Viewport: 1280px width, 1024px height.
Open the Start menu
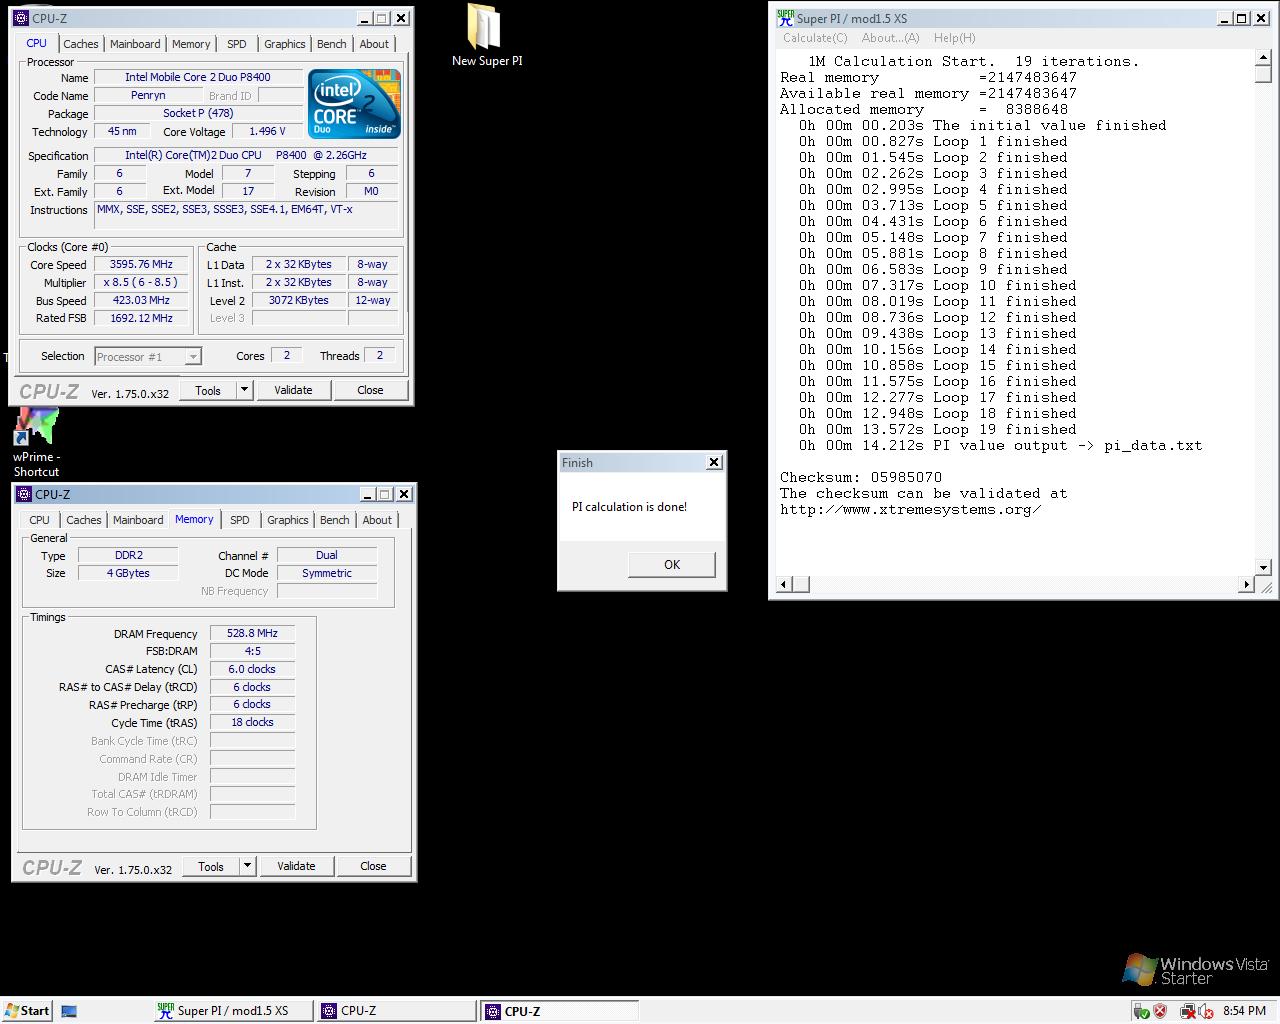click(27, 1011)
